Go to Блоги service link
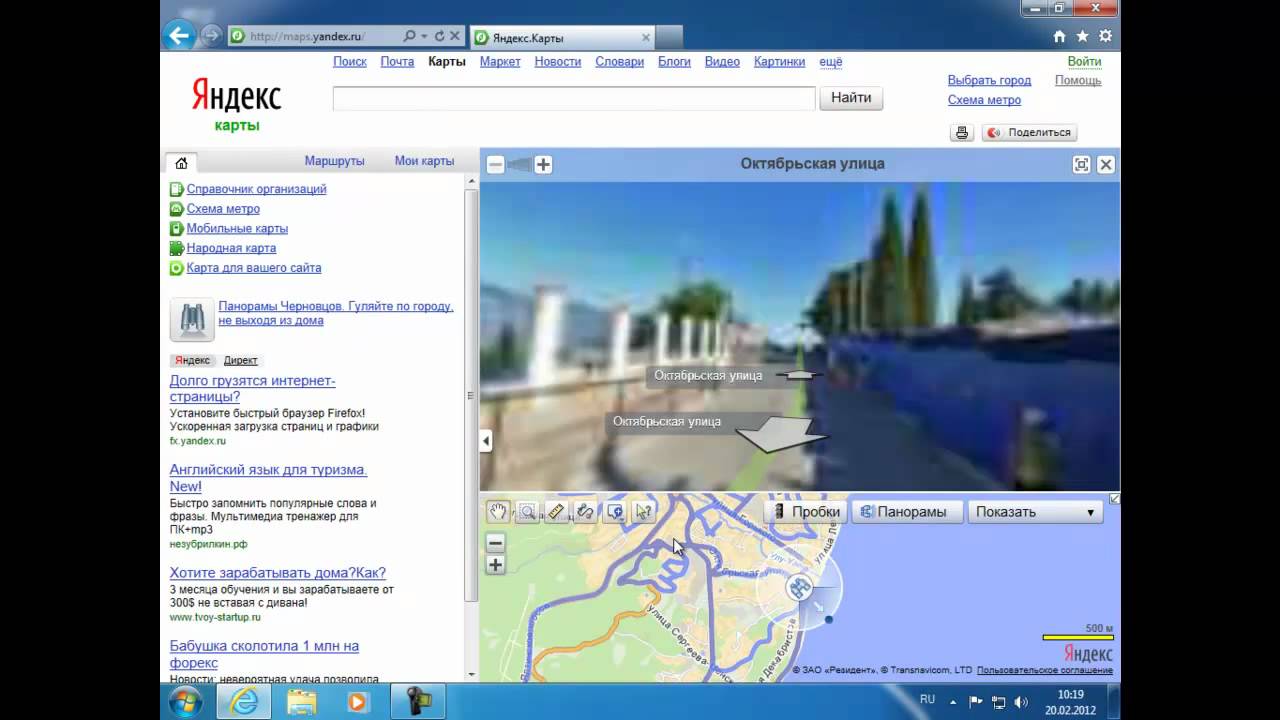Viewport: 1280px width, 720px height. click(x=674, y=62)
